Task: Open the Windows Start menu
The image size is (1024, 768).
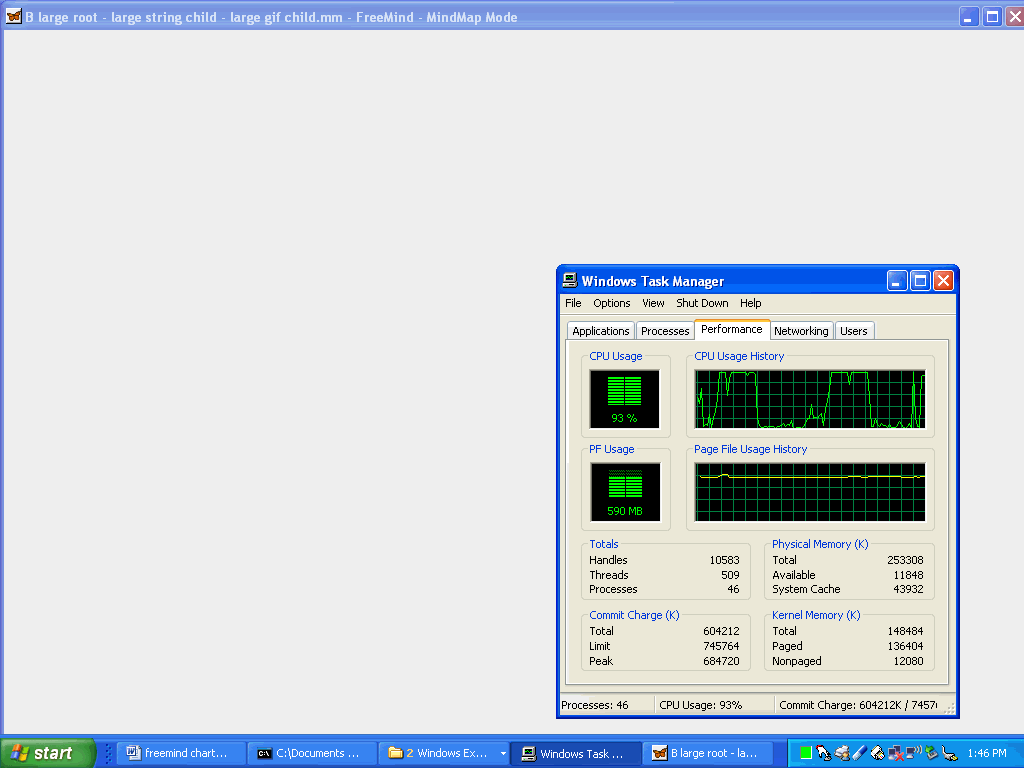Action: (47, 753)
